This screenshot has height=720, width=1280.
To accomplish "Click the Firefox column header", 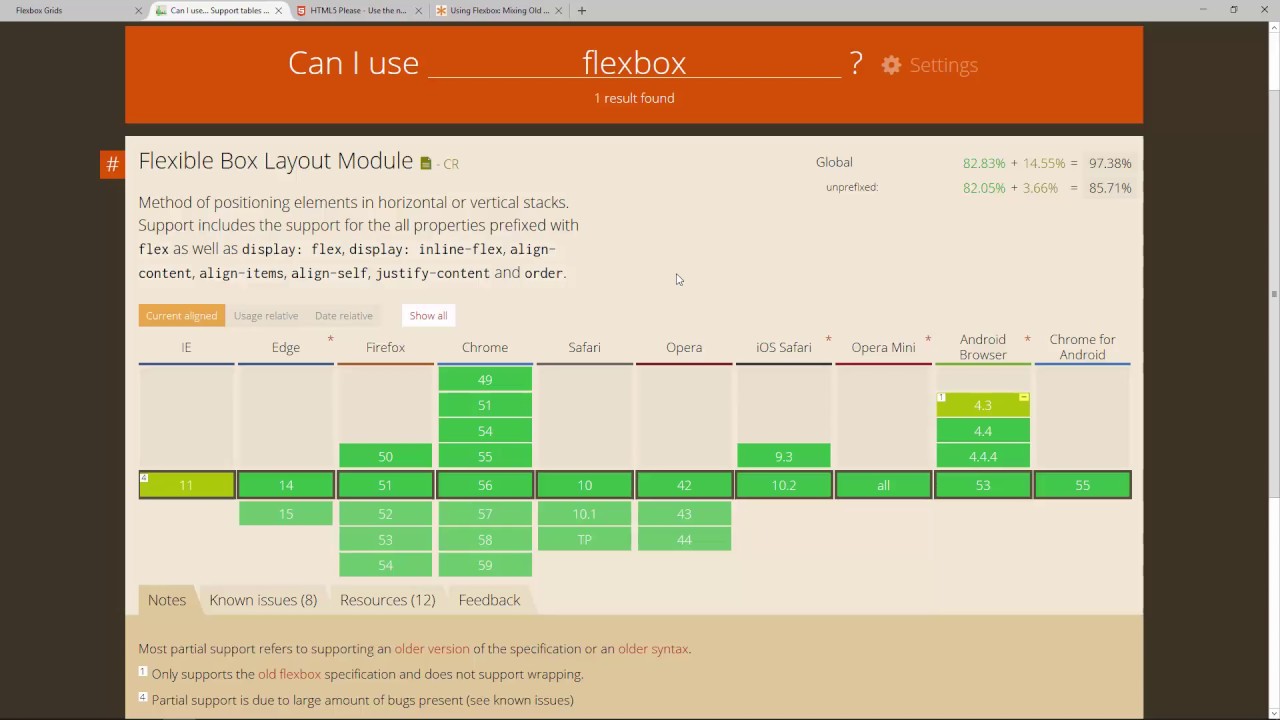I will pos(385,347).
